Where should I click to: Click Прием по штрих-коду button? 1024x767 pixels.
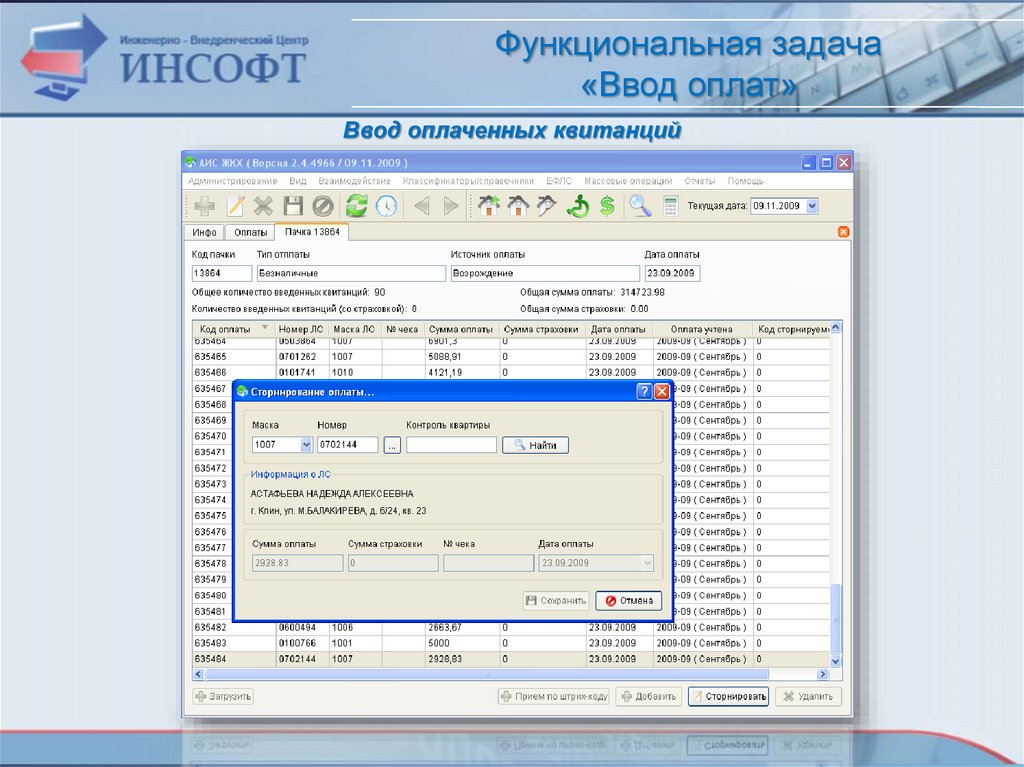[x=554, y=696]
